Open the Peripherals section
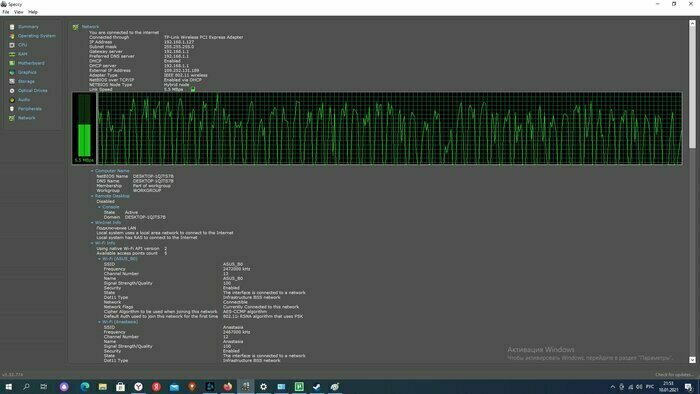 (29, 109)
